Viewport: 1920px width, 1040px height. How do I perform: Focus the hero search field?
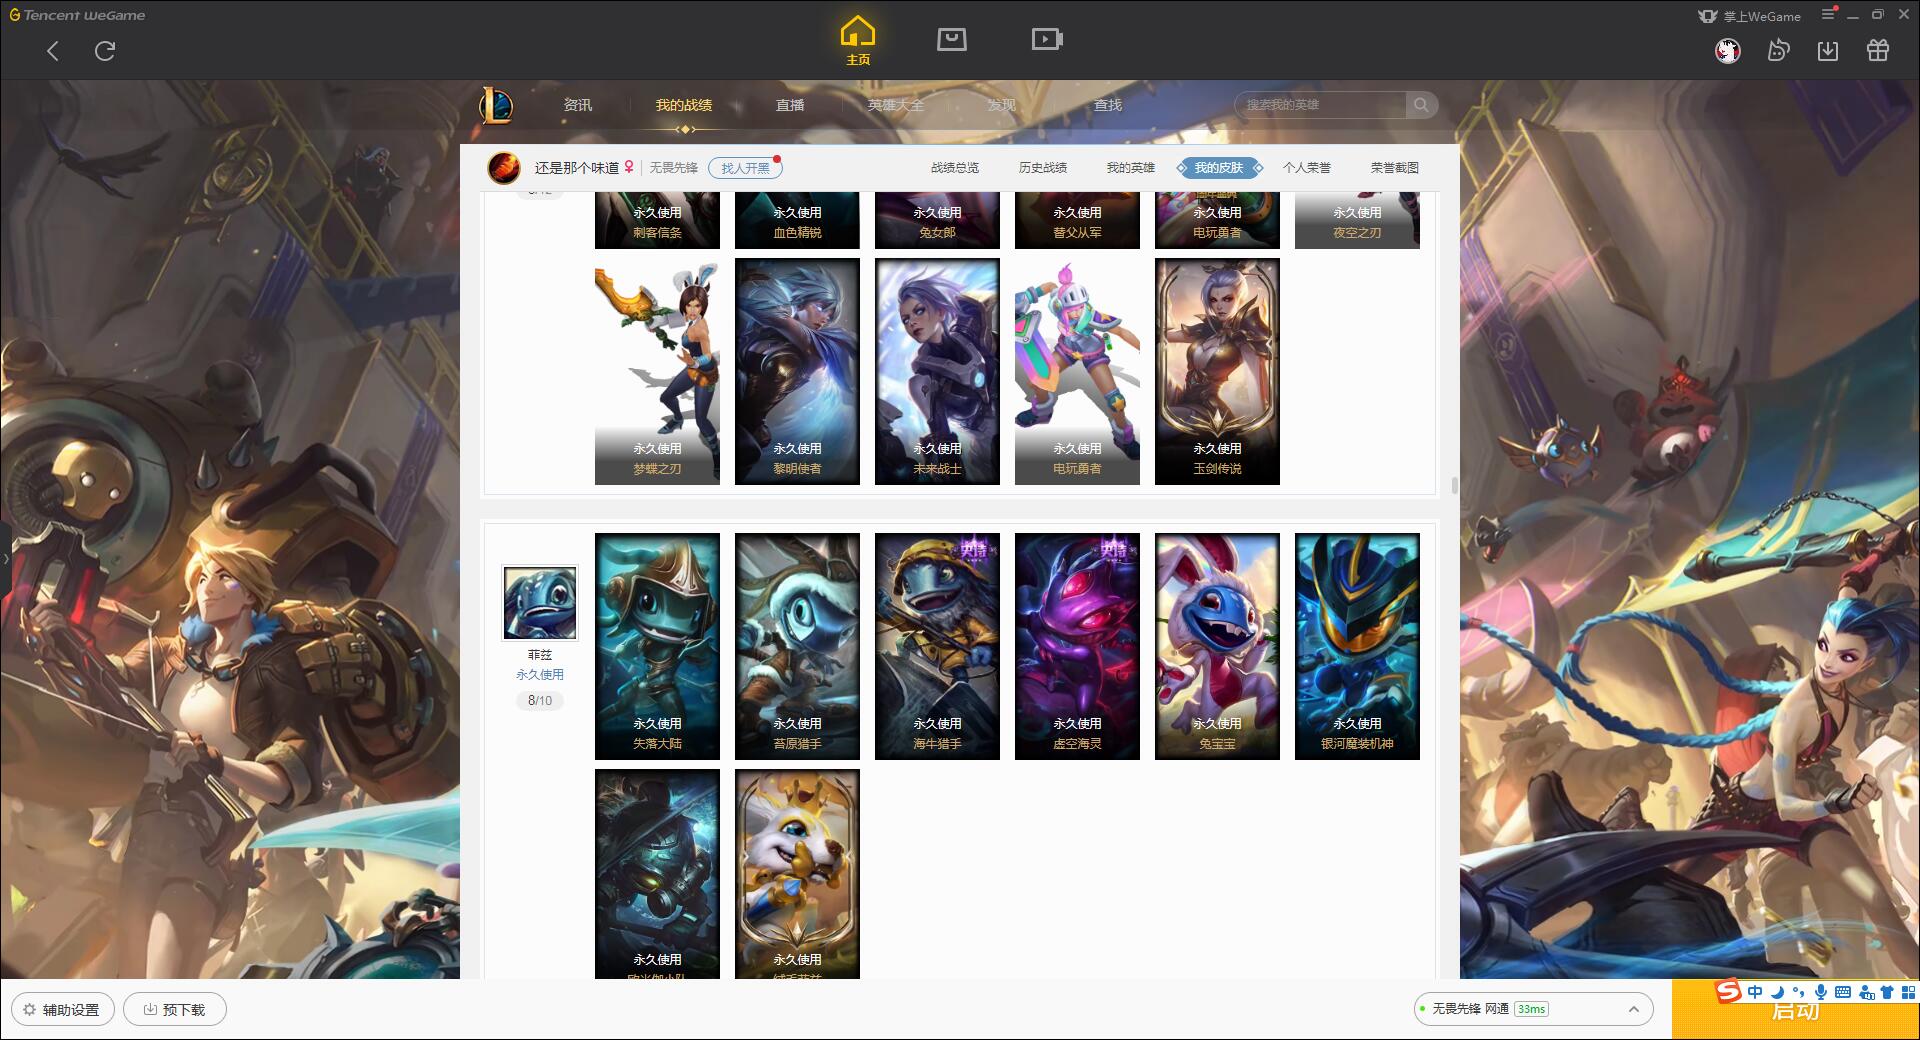1320,105
